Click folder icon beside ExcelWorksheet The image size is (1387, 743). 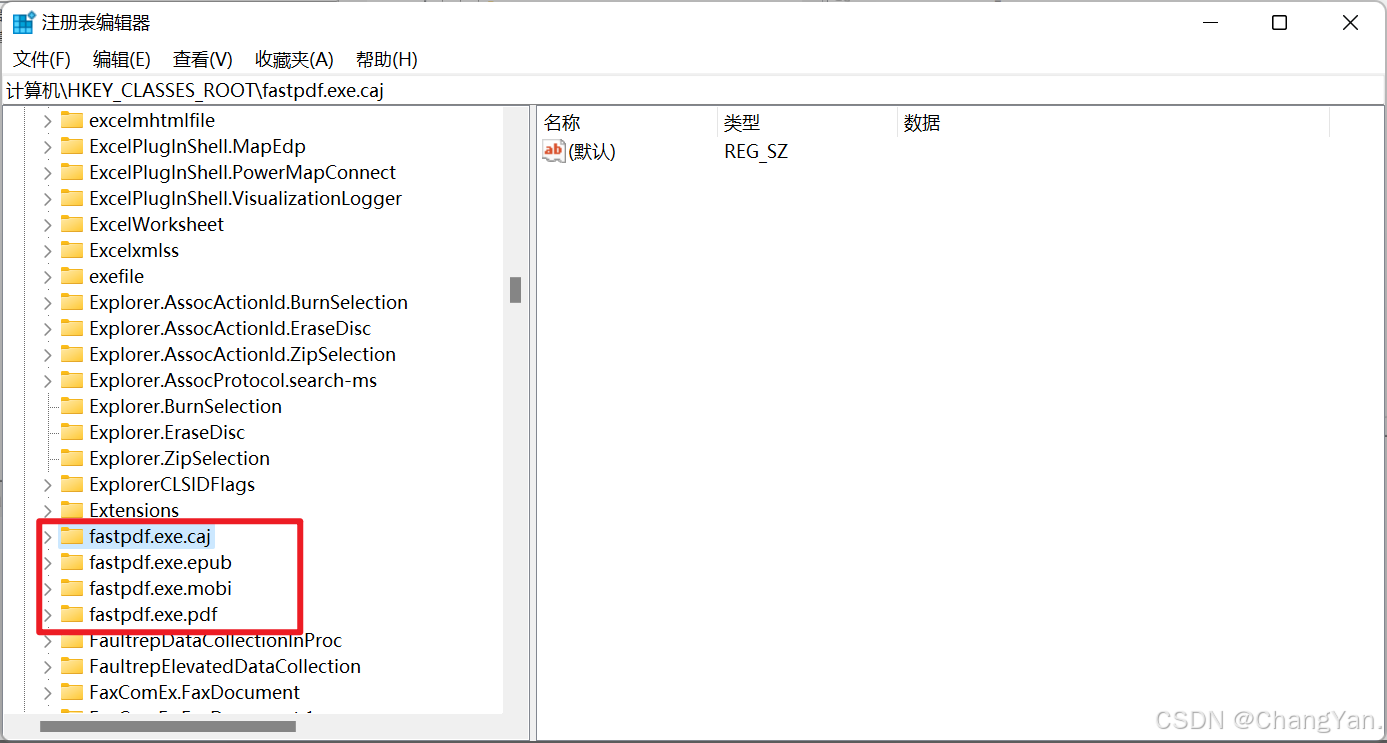pos(72,224)
